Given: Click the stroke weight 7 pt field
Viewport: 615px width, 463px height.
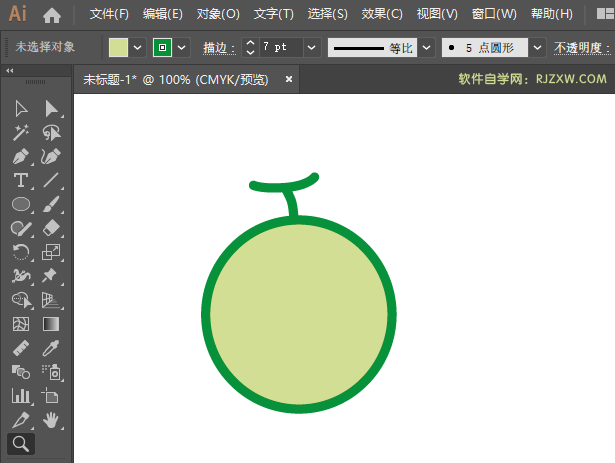Looking at the screenshot, I should [x=280, y=48].
